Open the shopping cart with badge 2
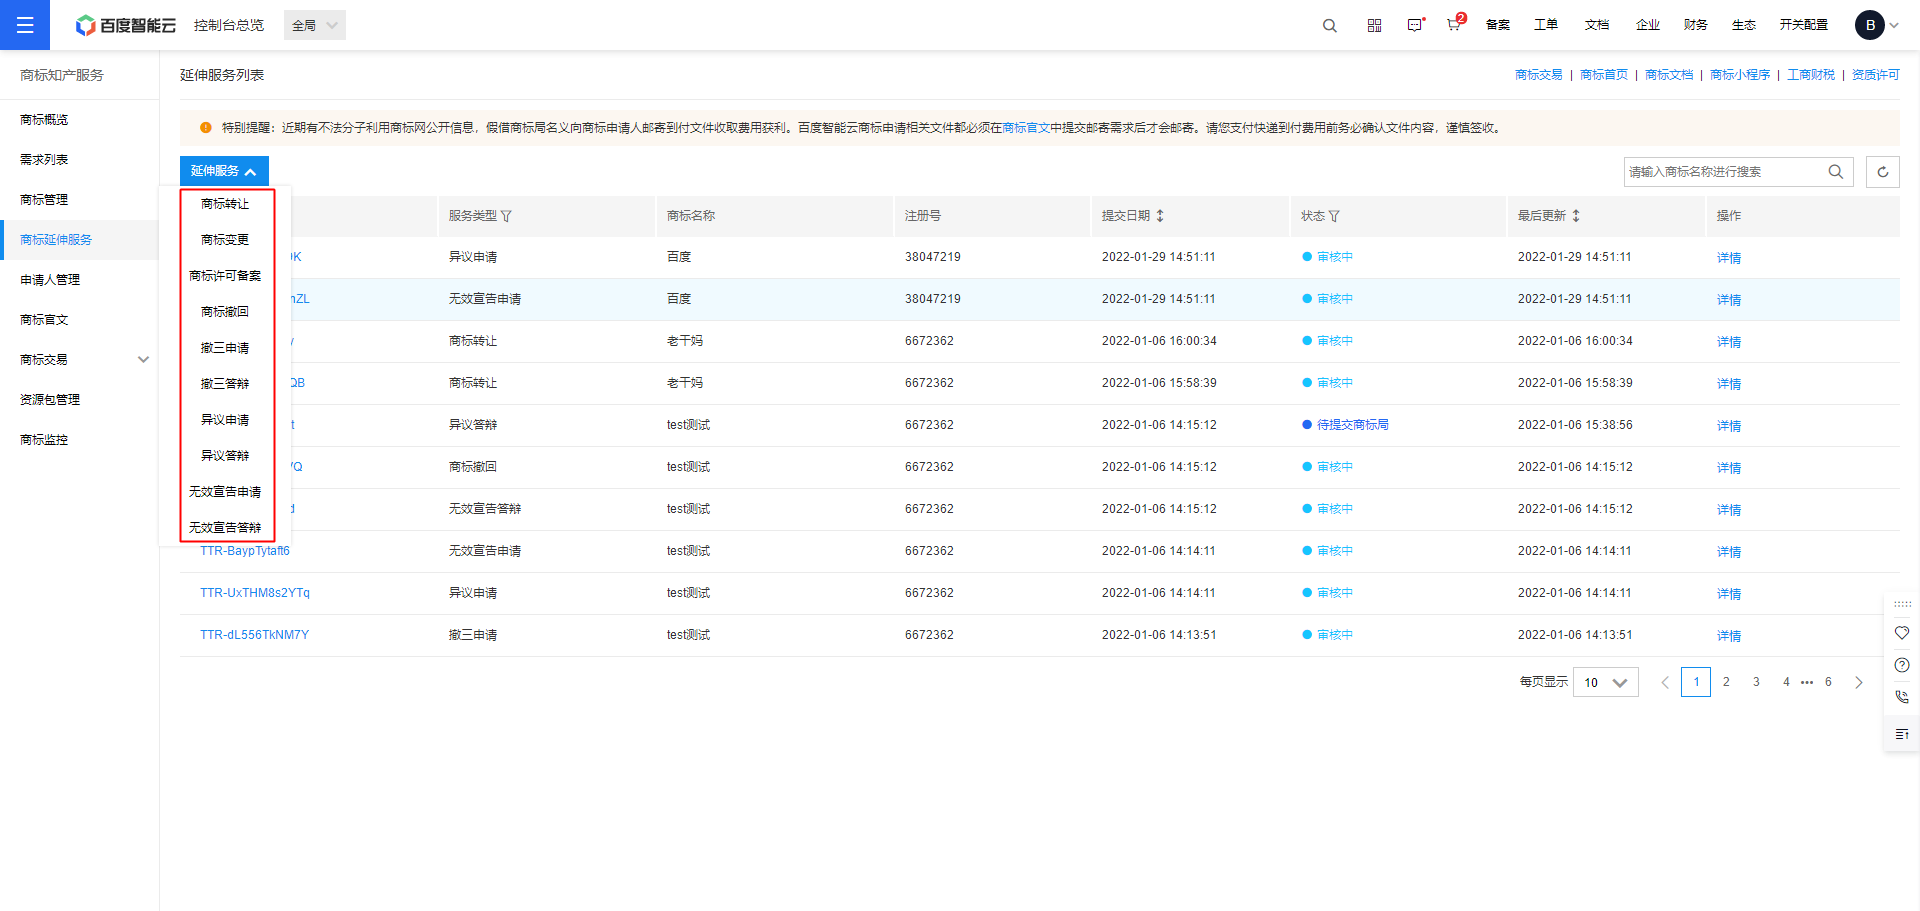Viewport: 1920px width, 911px height. tap(1454, 24)
